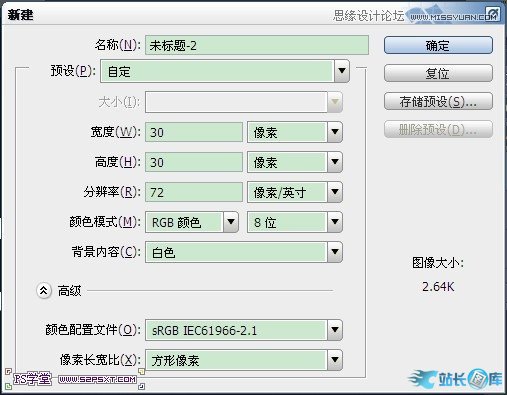Image resolution: width=507 pixels, height=395 pixels.
Task: Click the 名称(N): label
Action: 118,45
